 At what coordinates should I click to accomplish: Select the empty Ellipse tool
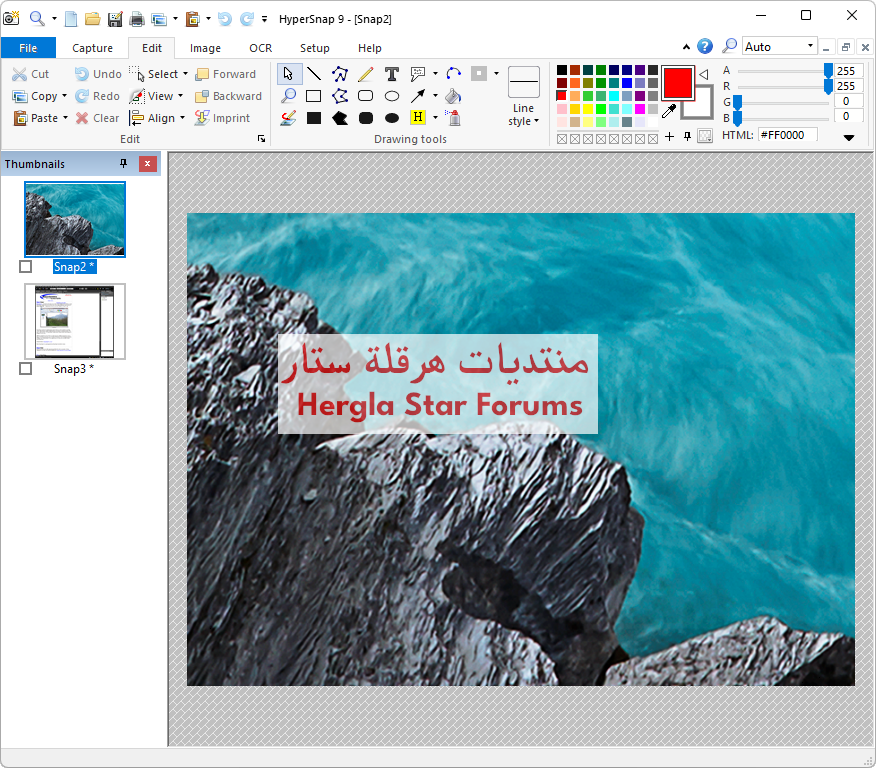pos(392,96)
